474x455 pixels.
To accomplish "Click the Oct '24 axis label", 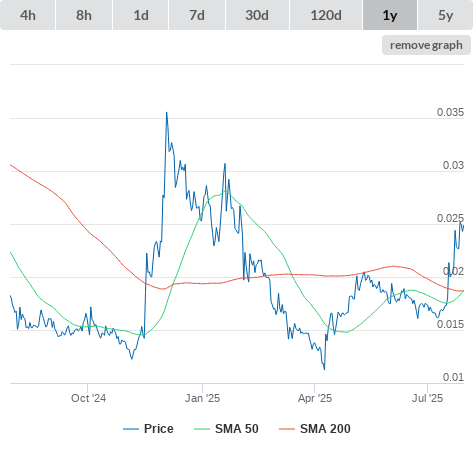I will point(88,398).
